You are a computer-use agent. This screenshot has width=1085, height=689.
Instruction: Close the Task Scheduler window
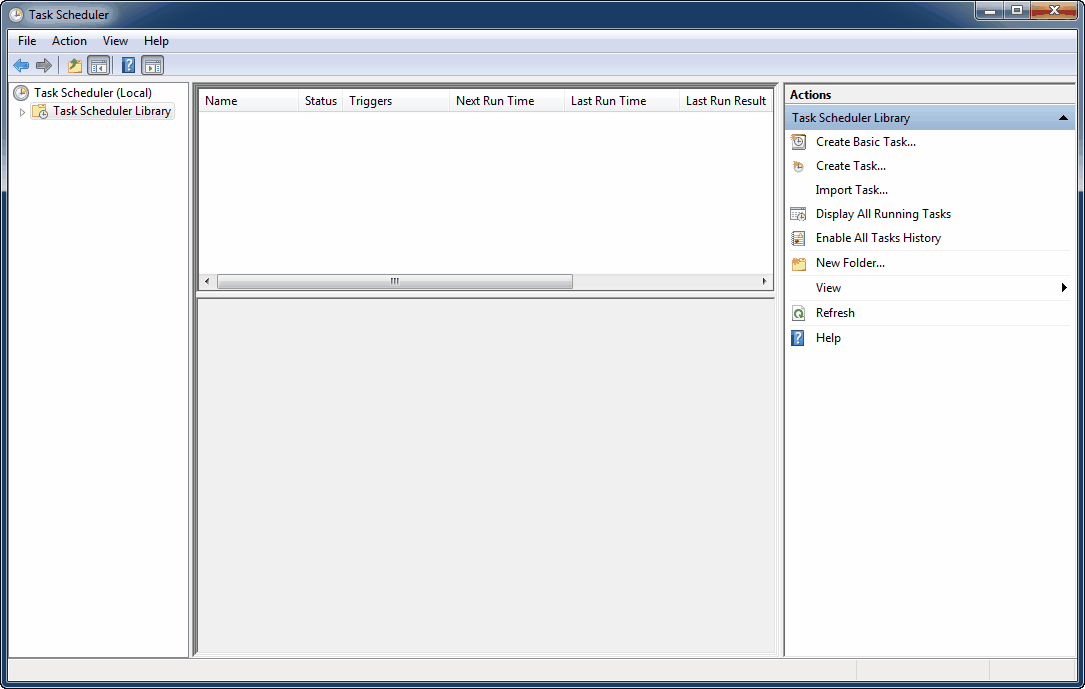tap(1055, 10)
